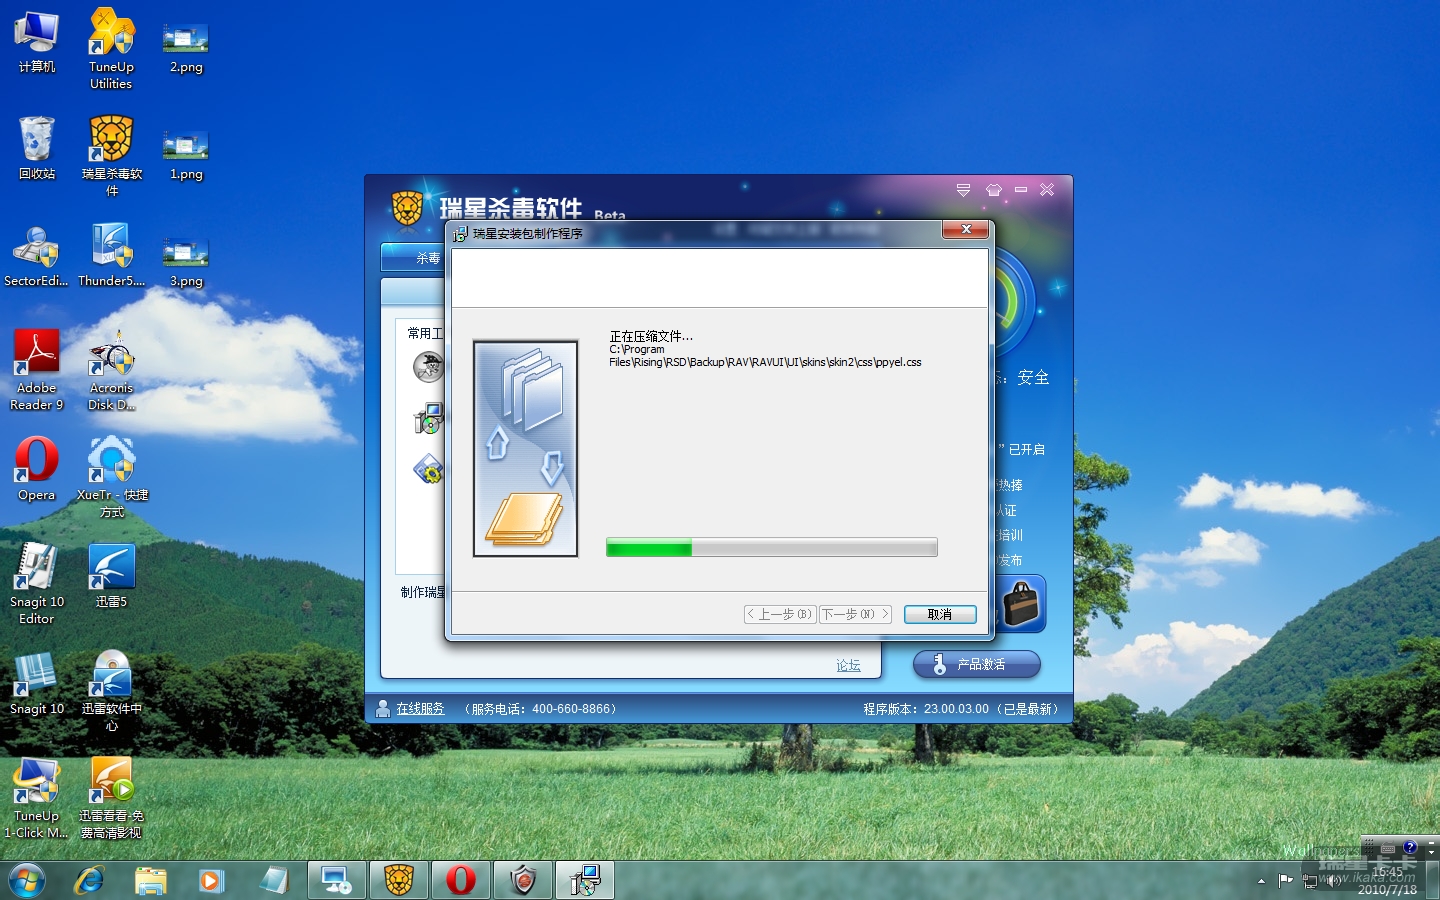This screenshot has height=900, width=1440.
Task: Open 迅雷软件中心 desktop shortcut
Action: click(111, 691)
